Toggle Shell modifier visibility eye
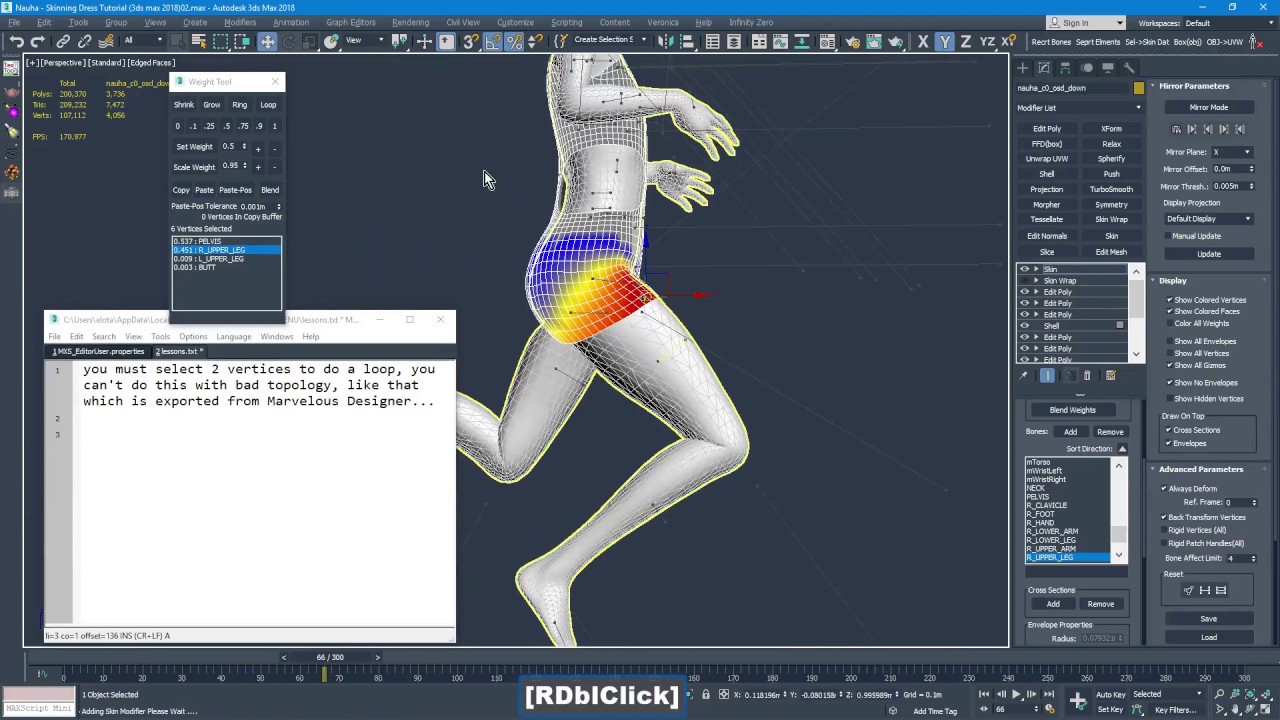The height and width of the screenshot is (720, 1280). pyautogui.click(x=1024, y=326)
